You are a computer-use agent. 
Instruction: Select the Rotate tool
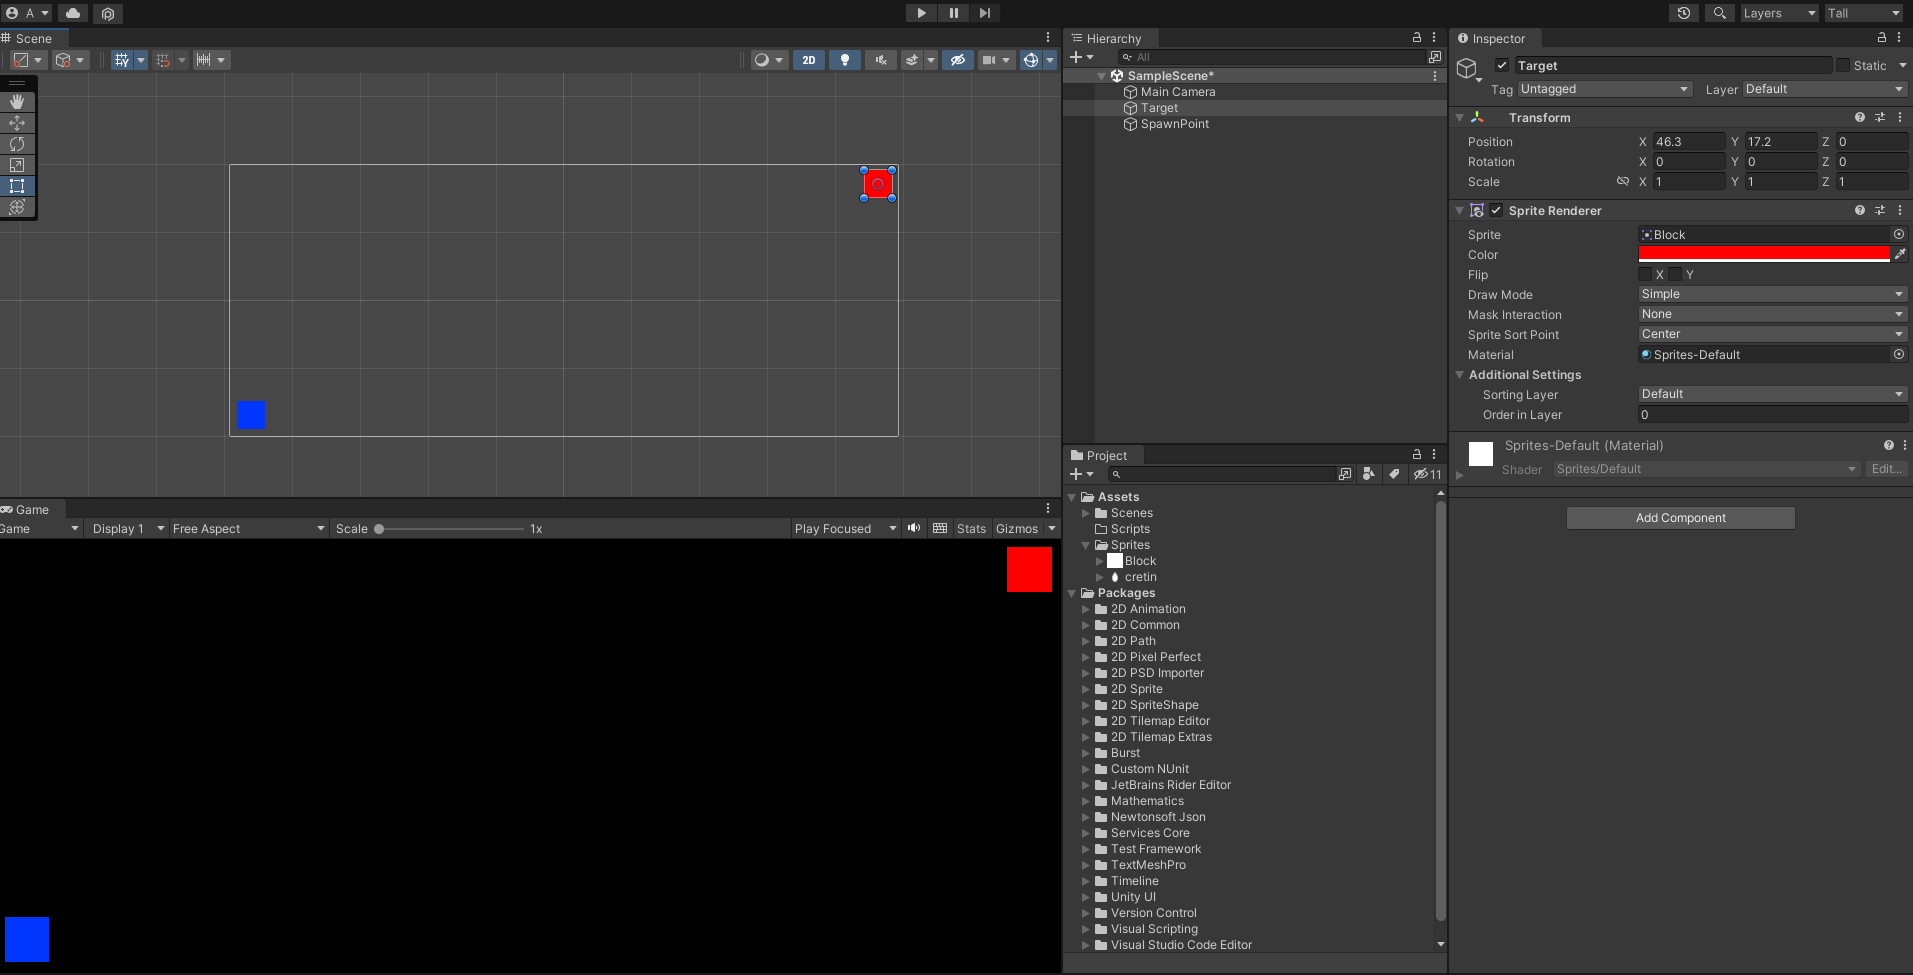click(x=17, y=144)
